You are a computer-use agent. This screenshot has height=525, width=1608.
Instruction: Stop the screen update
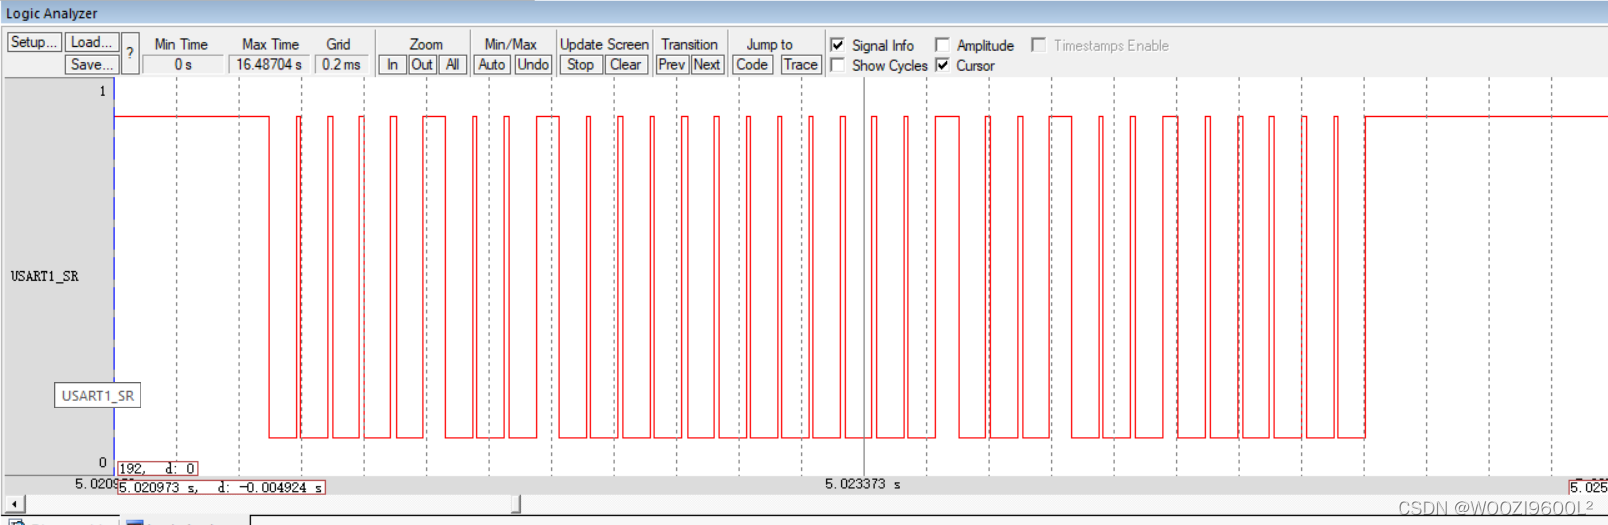point(580,64)
